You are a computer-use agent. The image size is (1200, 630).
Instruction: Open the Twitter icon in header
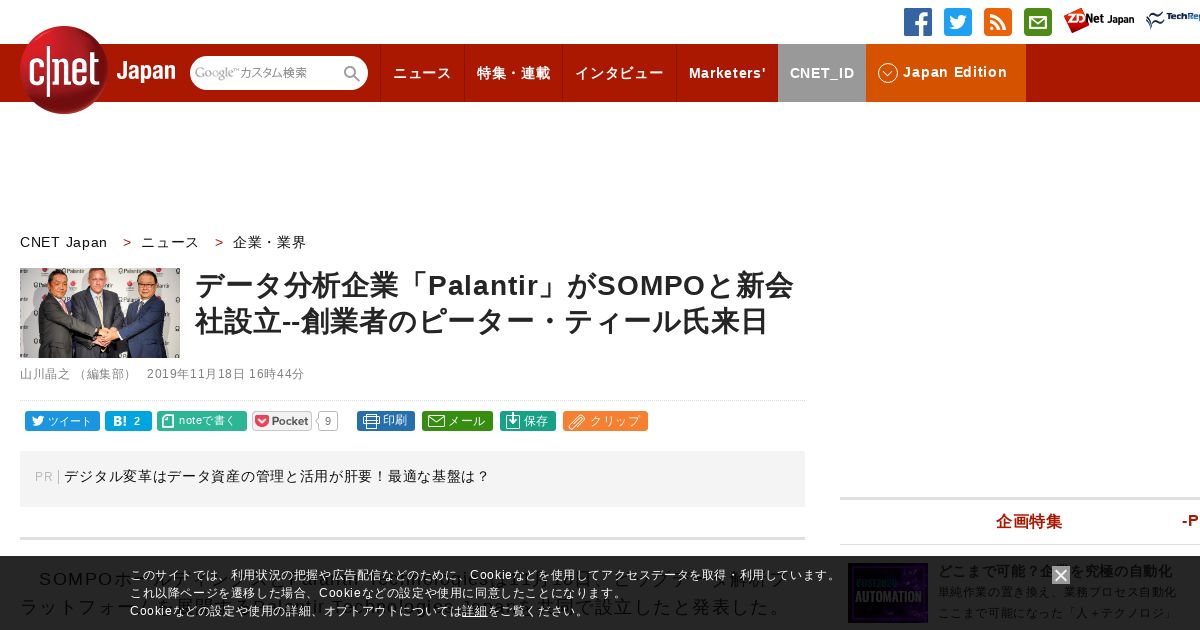[958, 22]
